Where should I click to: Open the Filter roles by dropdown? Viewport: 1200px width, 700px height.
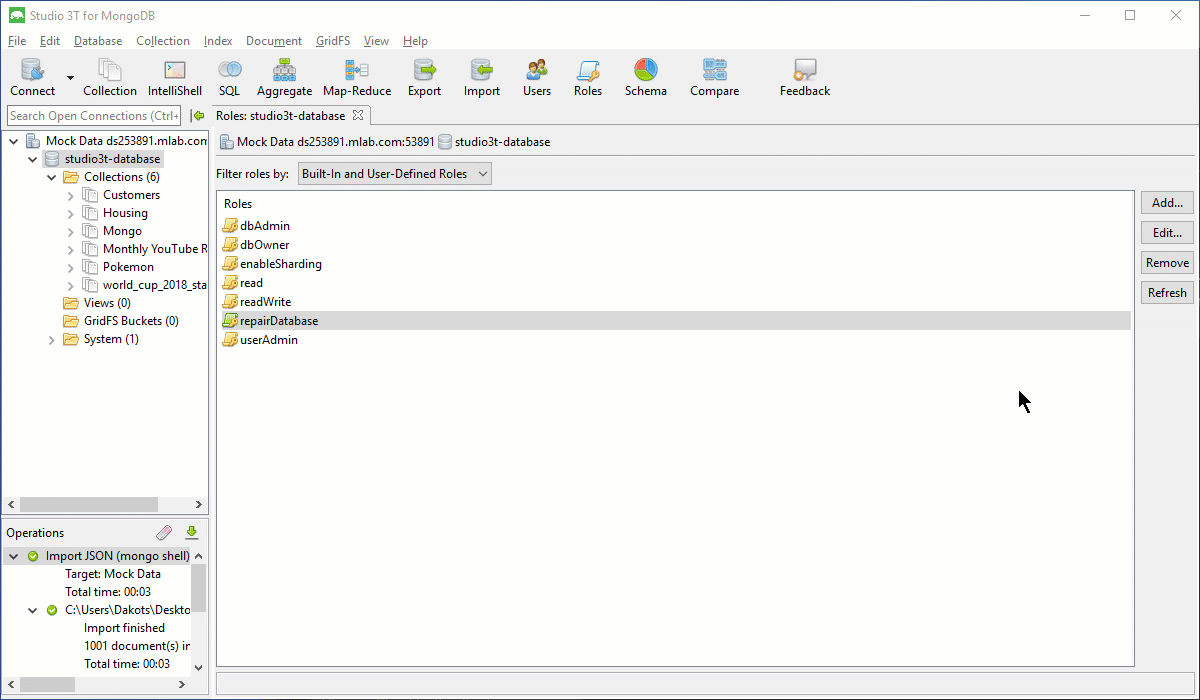[x=395, y=174]
